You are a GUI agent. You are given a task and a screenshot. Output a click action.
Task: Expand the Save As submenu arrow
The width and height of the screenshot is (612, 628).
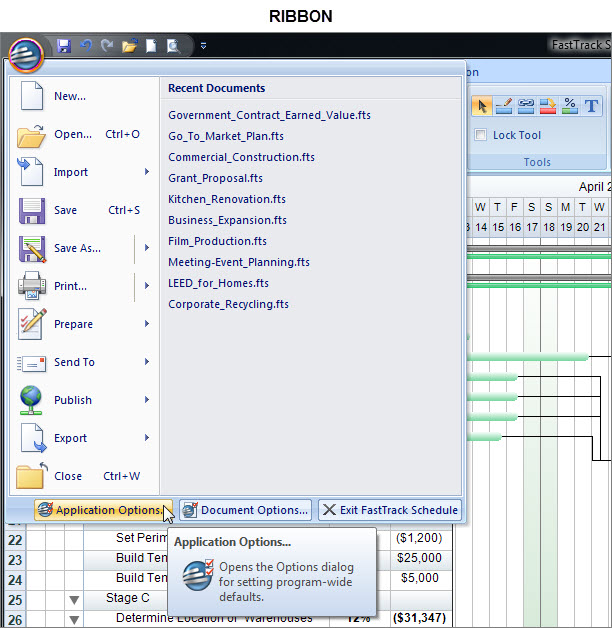147,248
